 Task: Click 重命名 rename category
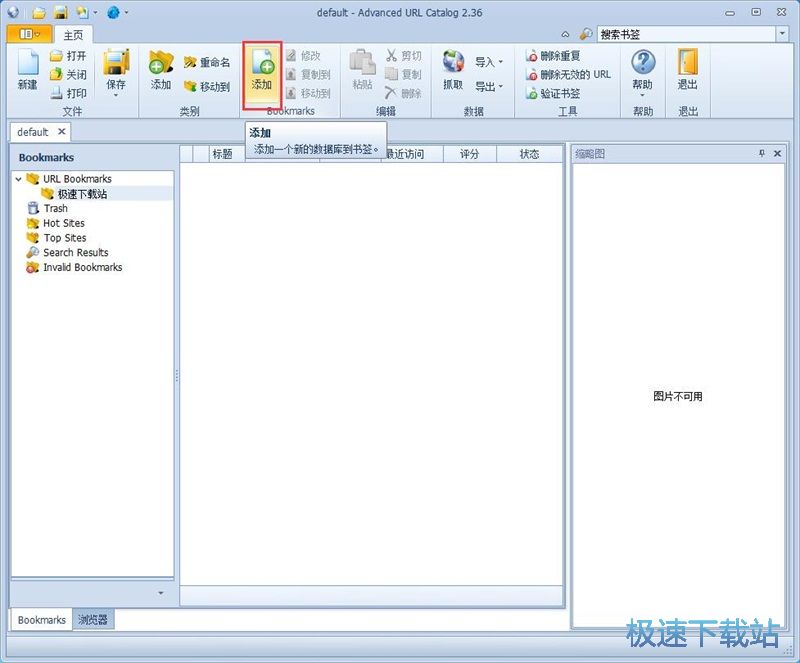[207, 62]
